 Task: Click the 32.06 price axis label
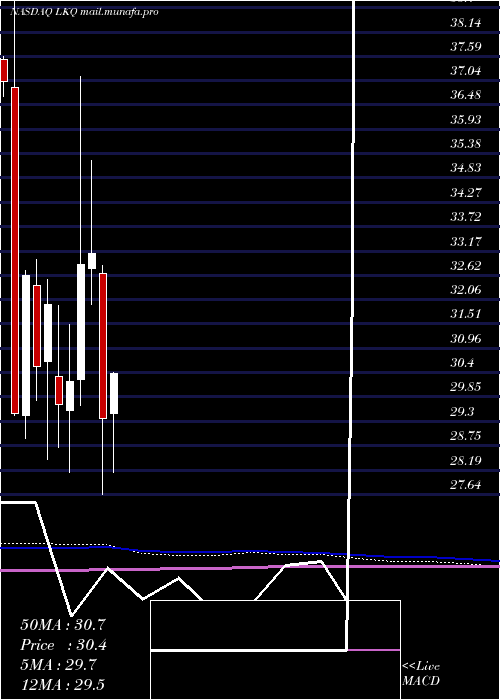[466, 290]
